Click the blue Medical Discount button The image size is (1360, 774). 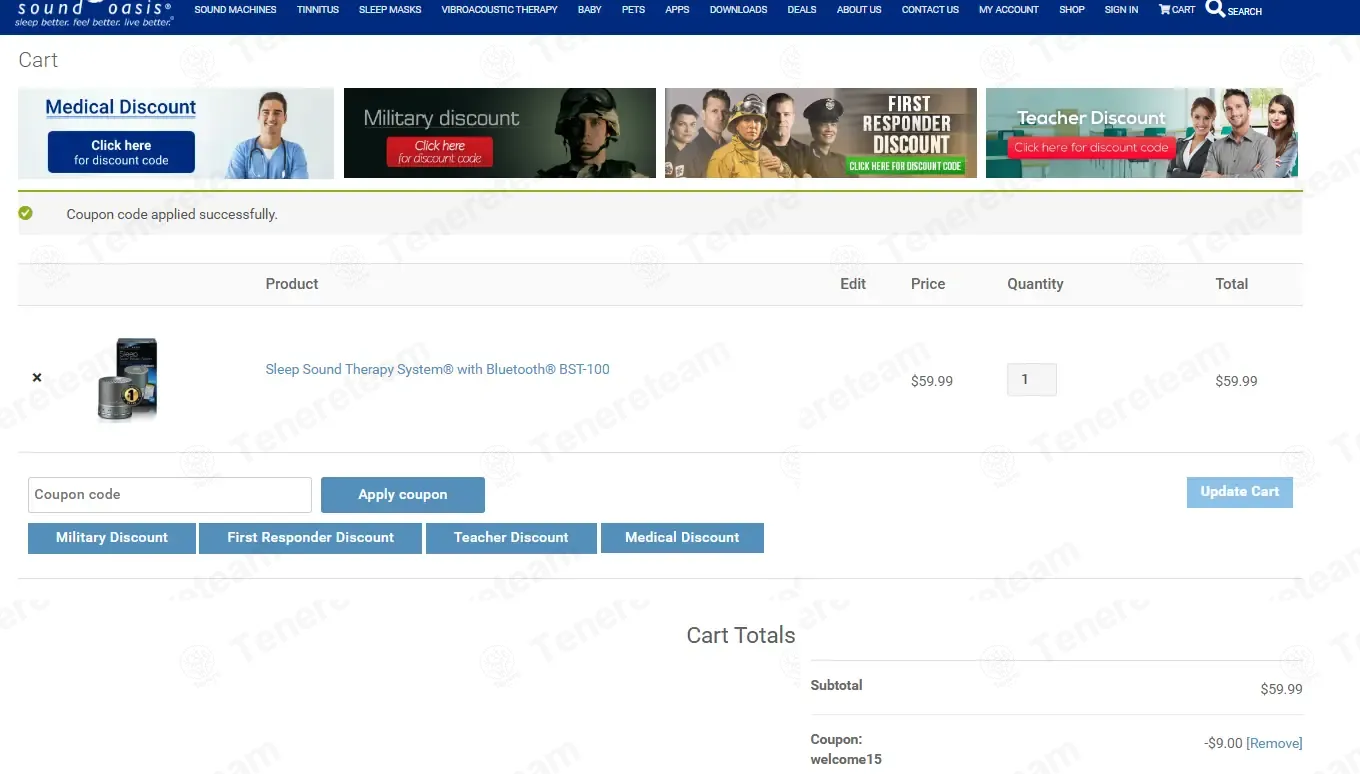coord(682,538)
